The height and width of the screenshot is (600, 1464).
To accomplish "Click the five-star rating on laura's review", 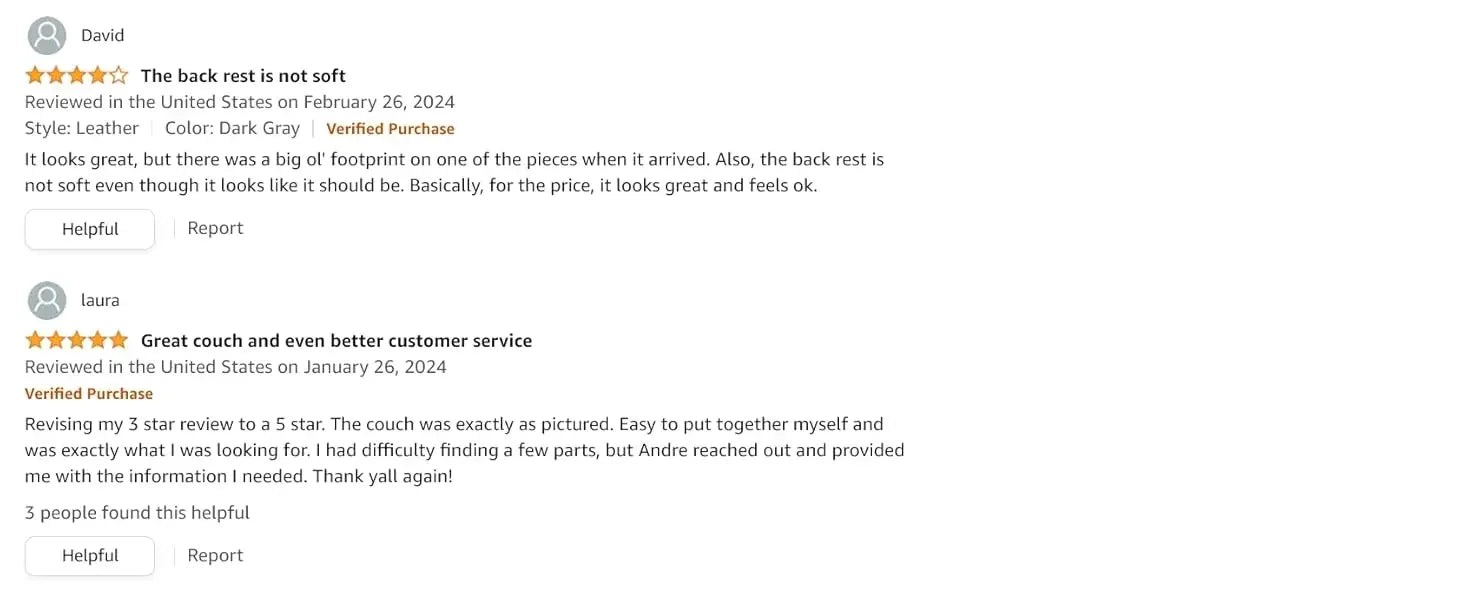I will click(77, 340).
